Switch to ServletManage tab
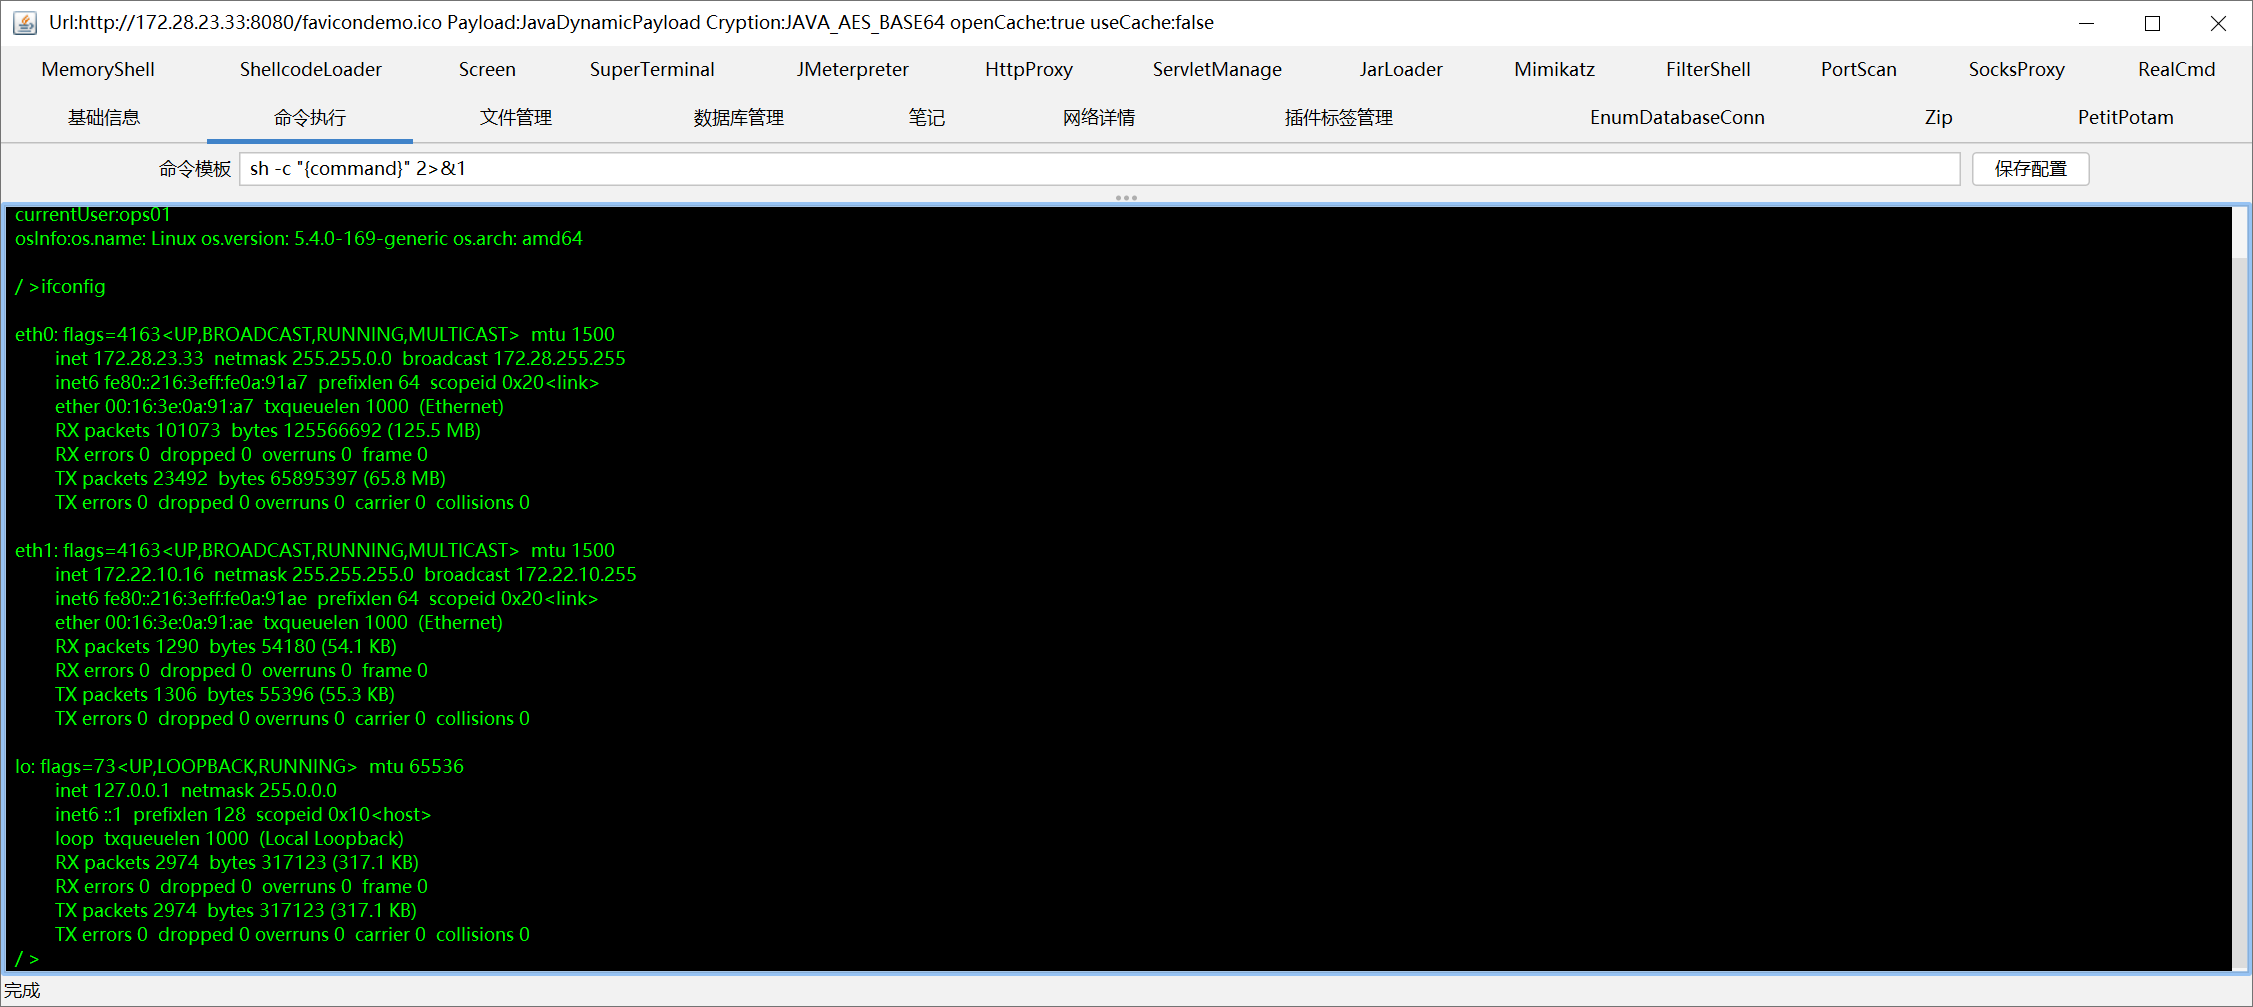This screenshot has height=1007, width=2253. [x=1217, y=69]
